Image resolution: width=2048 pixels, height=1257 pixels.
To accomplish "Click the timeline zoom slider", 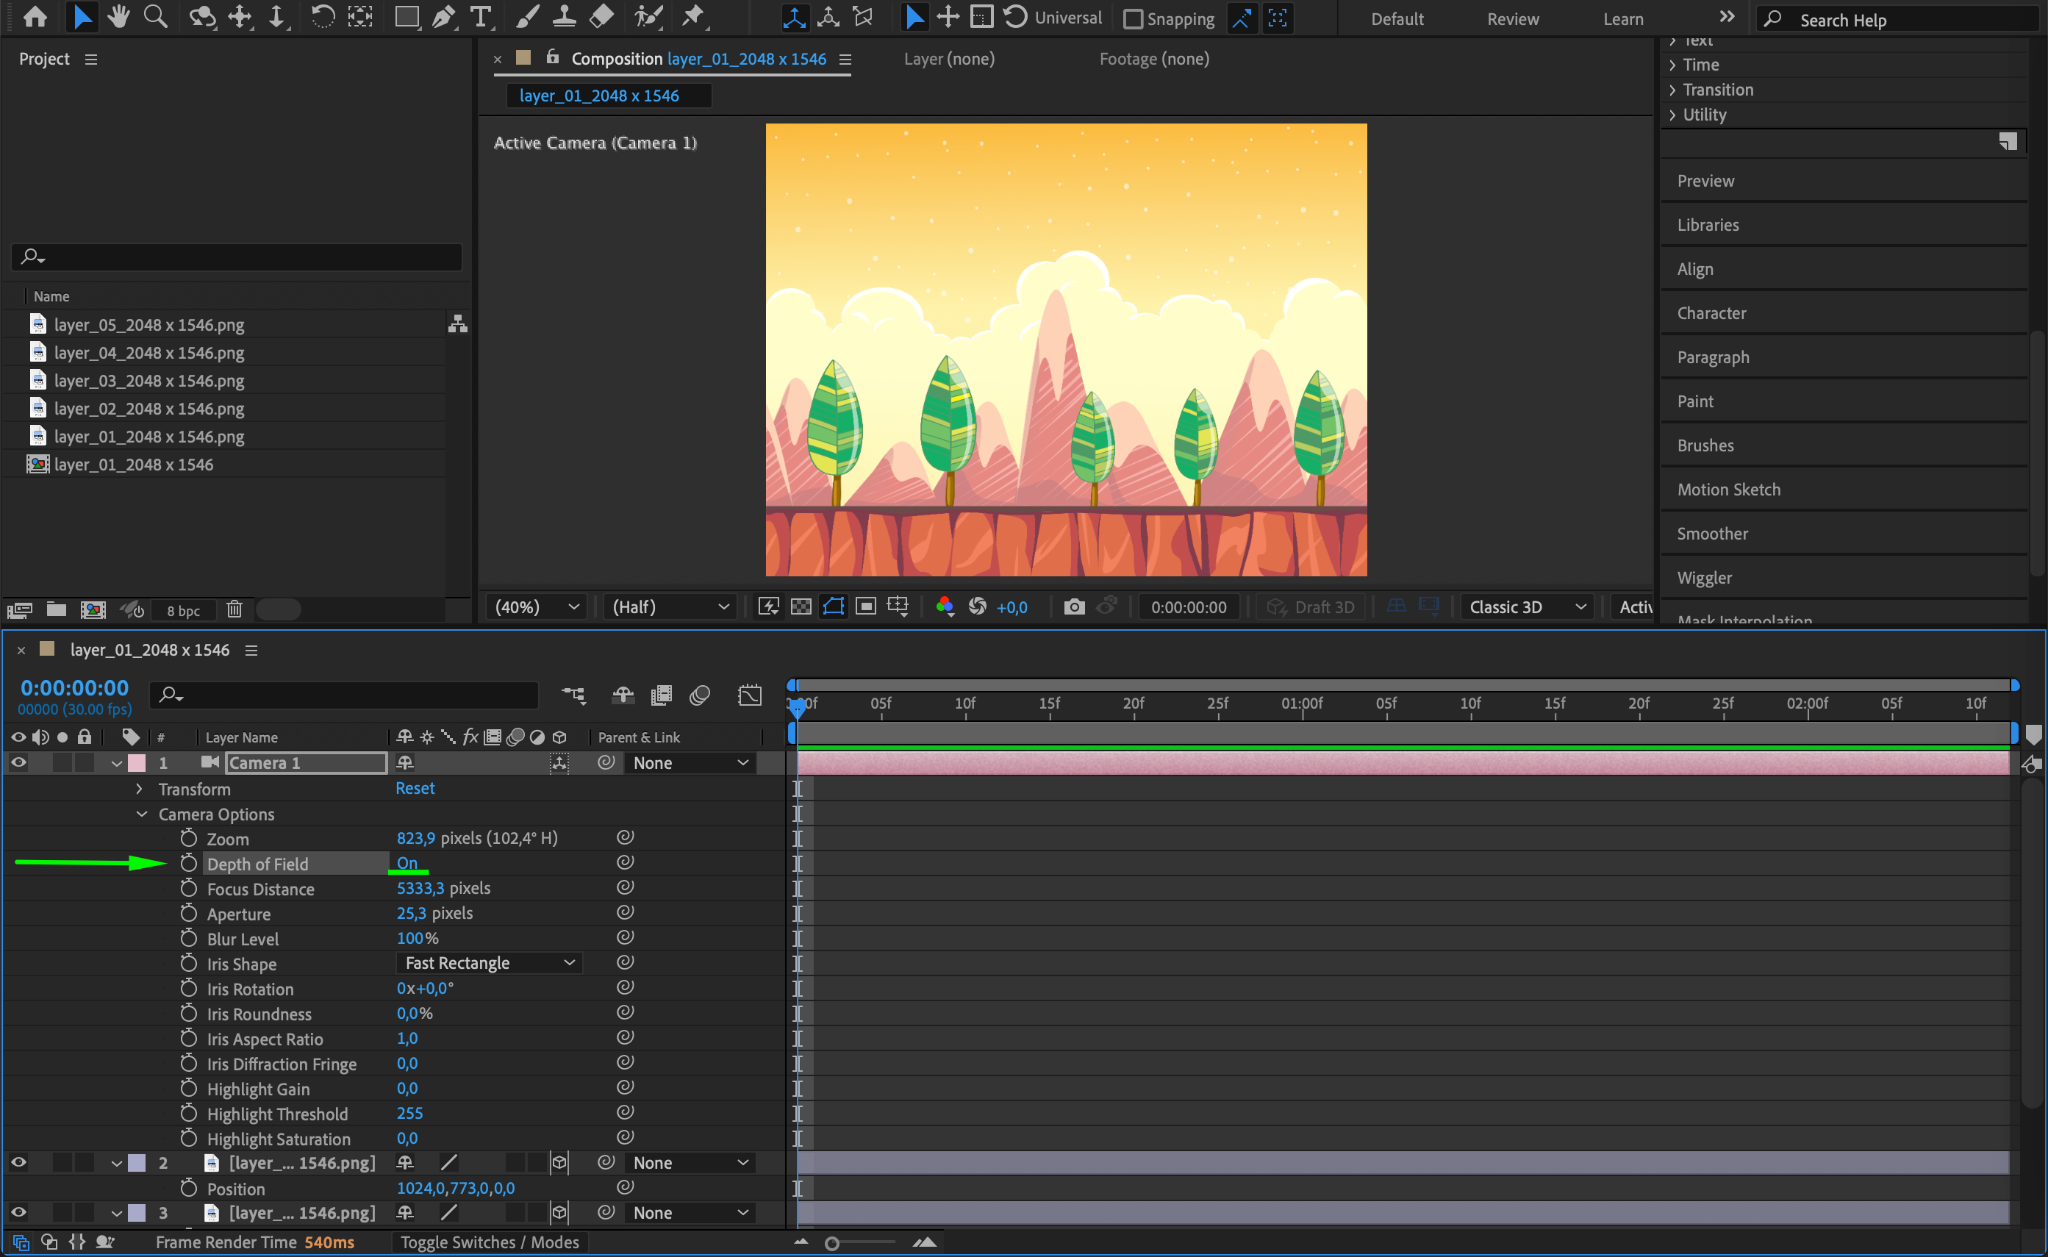I will click(x=832, y=1243).
